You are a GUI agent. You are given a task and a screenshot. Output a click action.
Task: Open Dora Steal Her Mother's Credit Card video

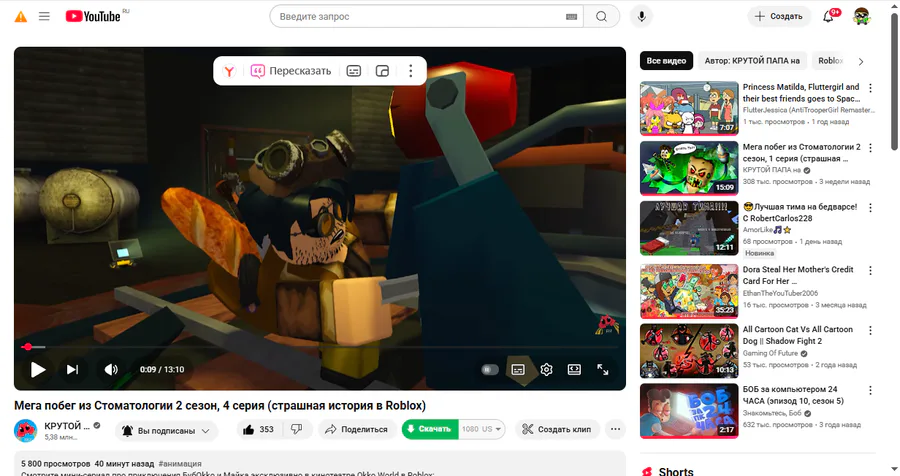(x=689, y=291)
